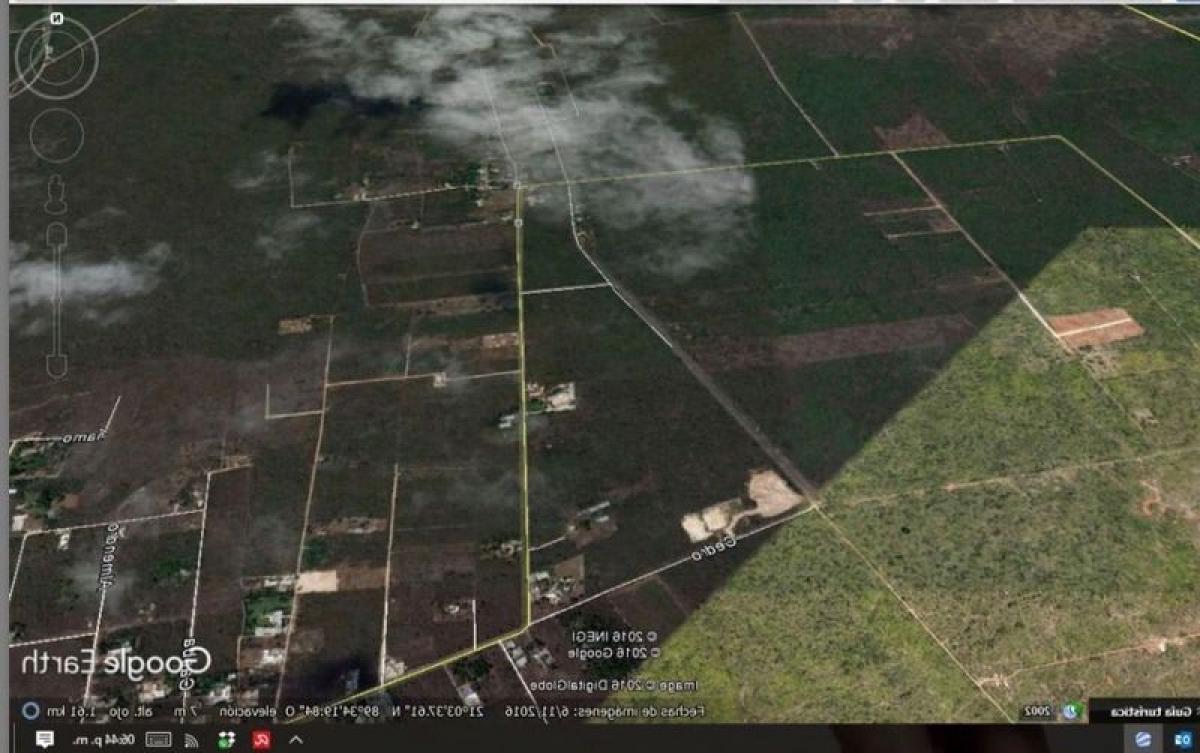
Task: Click the historical imagery globe icon near 2002
Action: click(x=1070, y=710)
